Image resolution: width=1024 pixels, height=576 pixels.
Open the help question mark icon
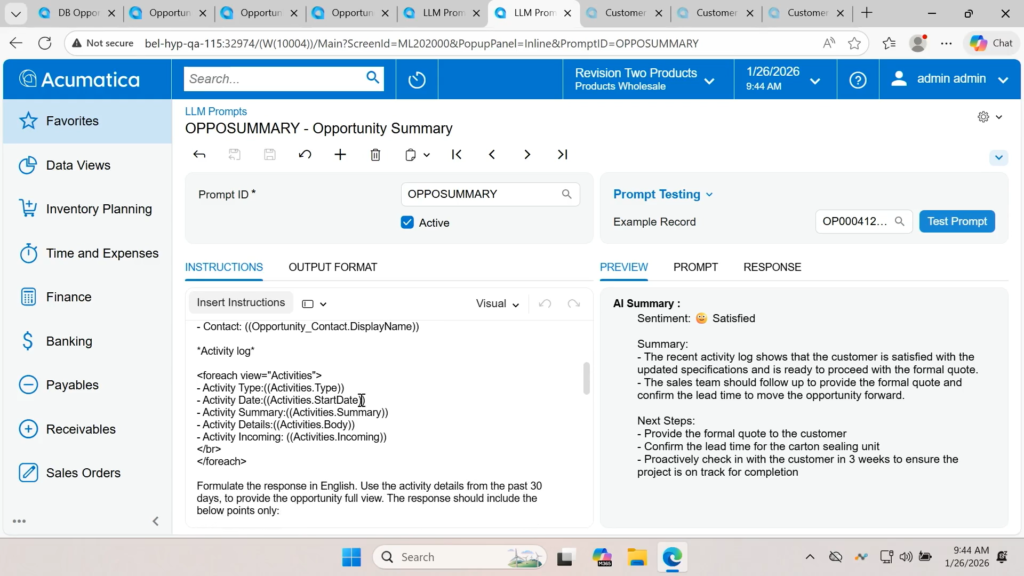coord(857,80)
